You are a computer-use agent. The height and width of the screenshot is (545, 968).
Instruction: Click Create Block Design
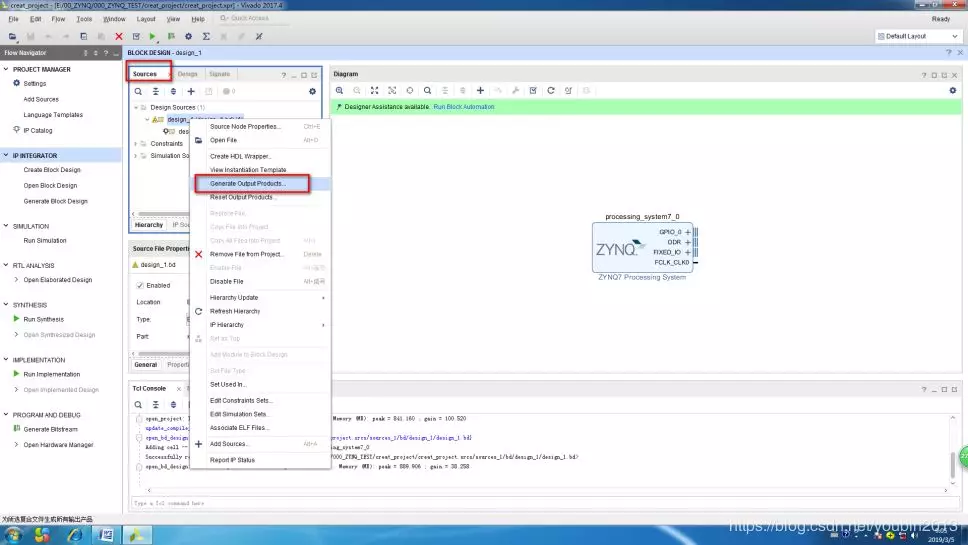pos(52,170)
